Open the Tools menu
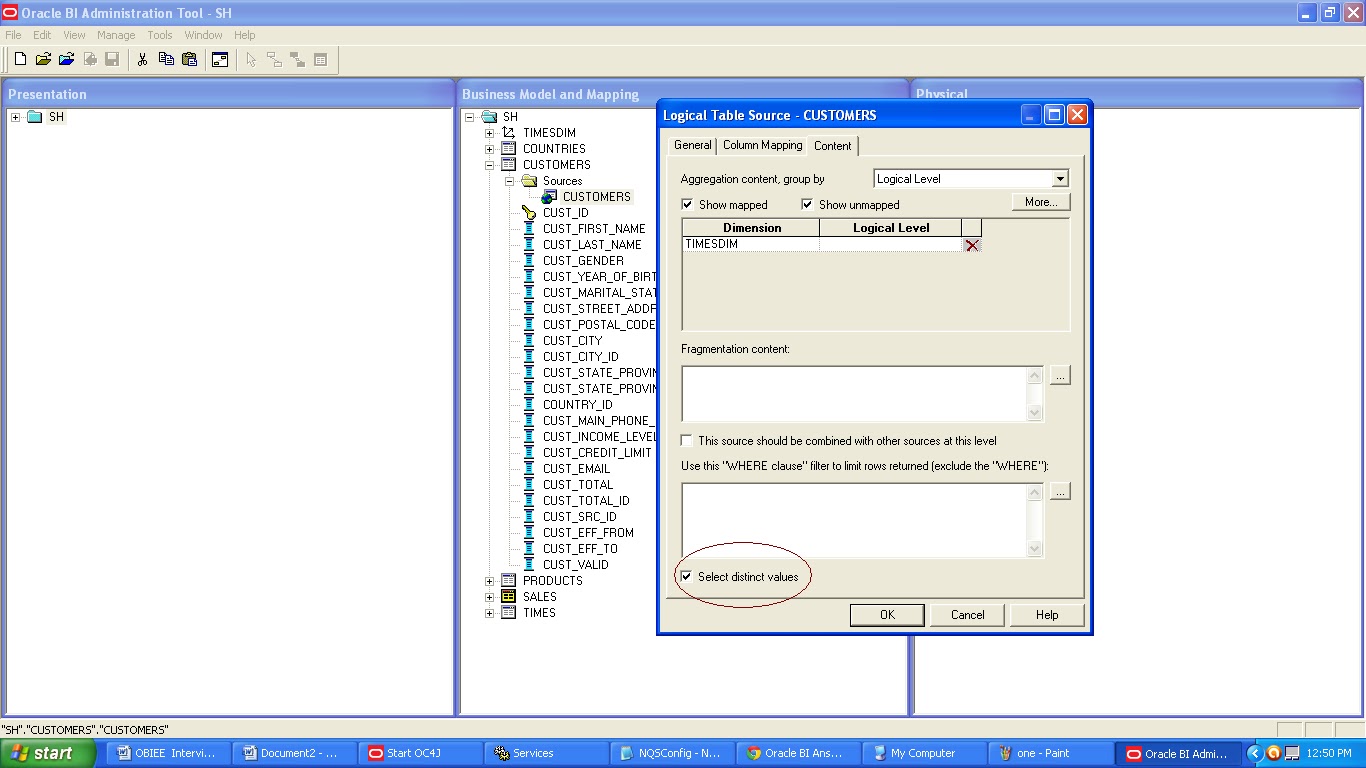 pyautogui.click(x=160, y=35)
